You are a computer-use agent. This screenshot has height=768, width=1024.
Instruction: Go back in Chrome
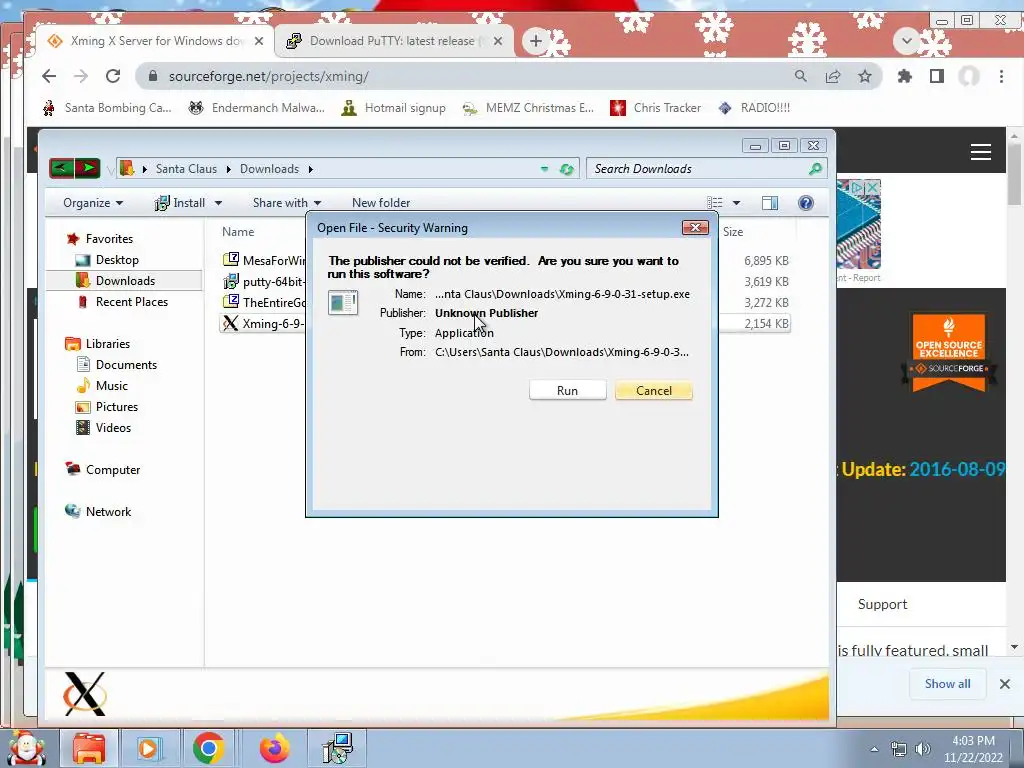pos(49,76)
